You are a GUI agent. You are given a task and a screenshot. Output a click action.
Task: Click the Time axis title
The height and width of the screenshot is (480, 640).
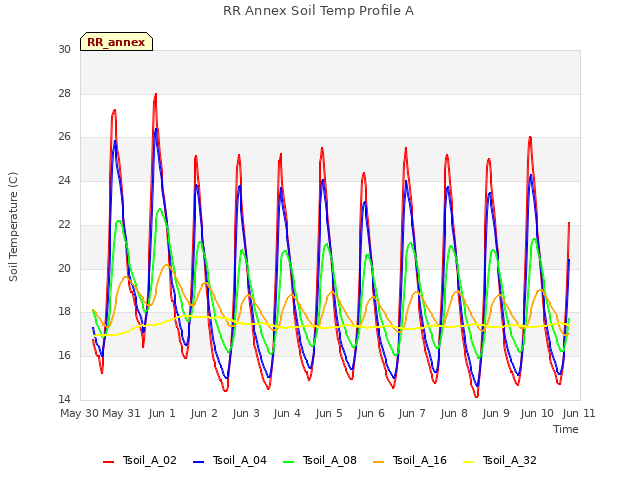[566, 429]
